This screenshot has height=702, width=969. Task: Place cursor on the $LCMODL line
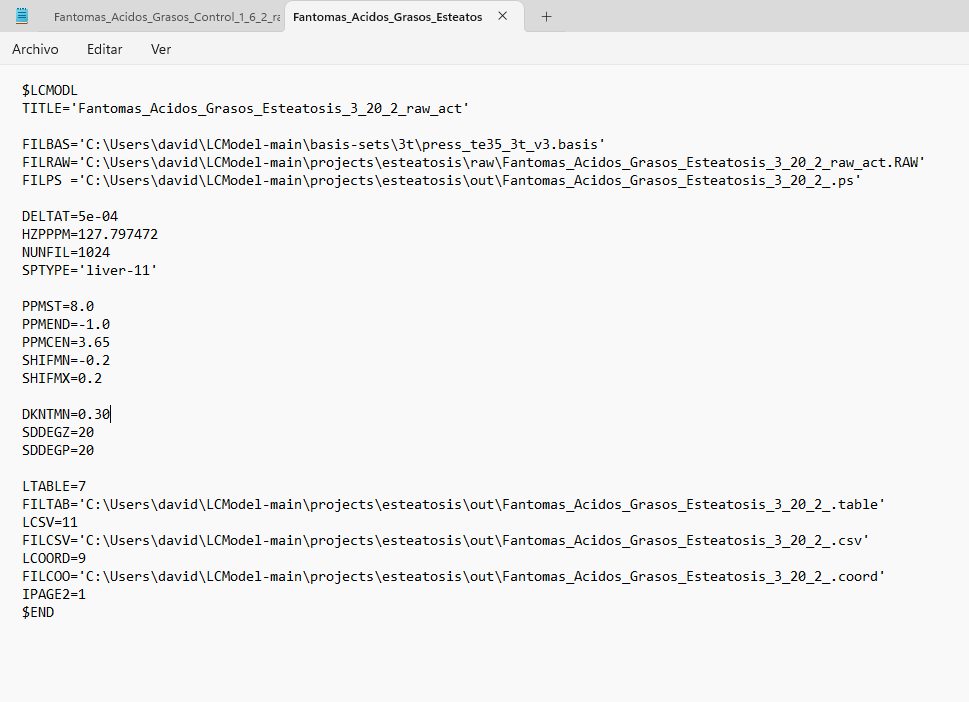coord(49,90)
